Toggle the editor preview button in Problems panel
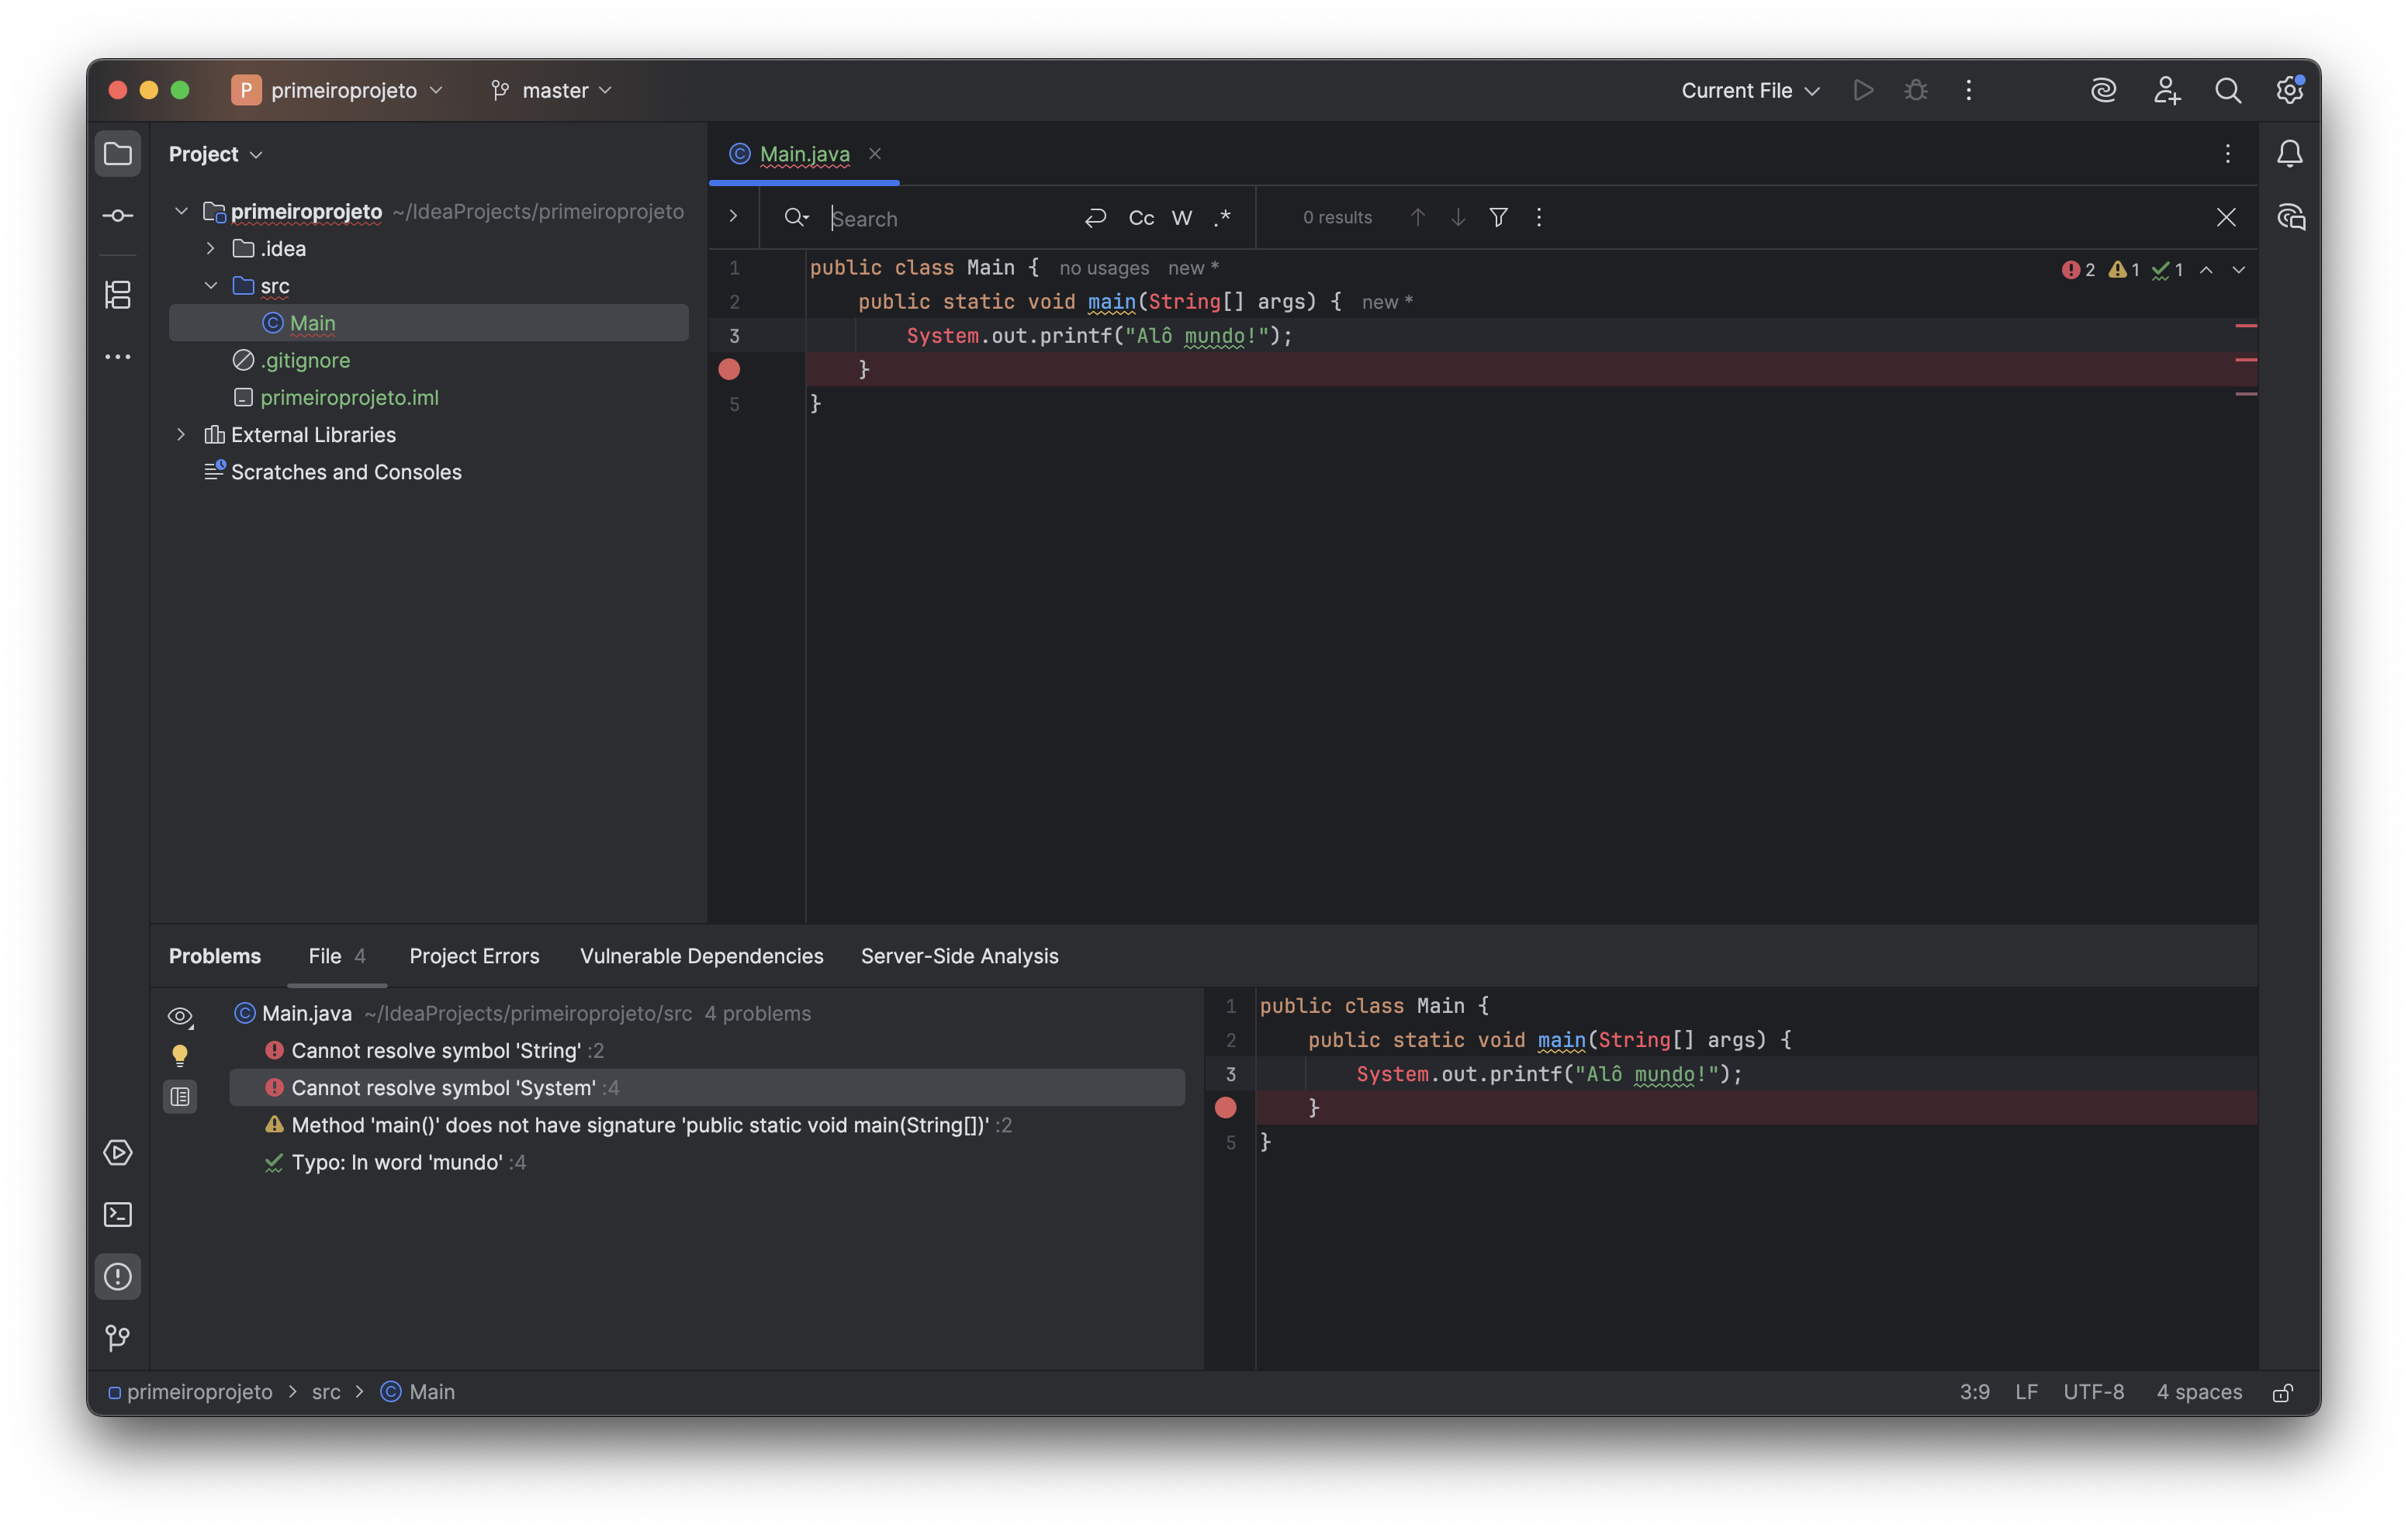Viewport: 2408px width, 1531px height. pyautogui.click(x=180, y=1097)
